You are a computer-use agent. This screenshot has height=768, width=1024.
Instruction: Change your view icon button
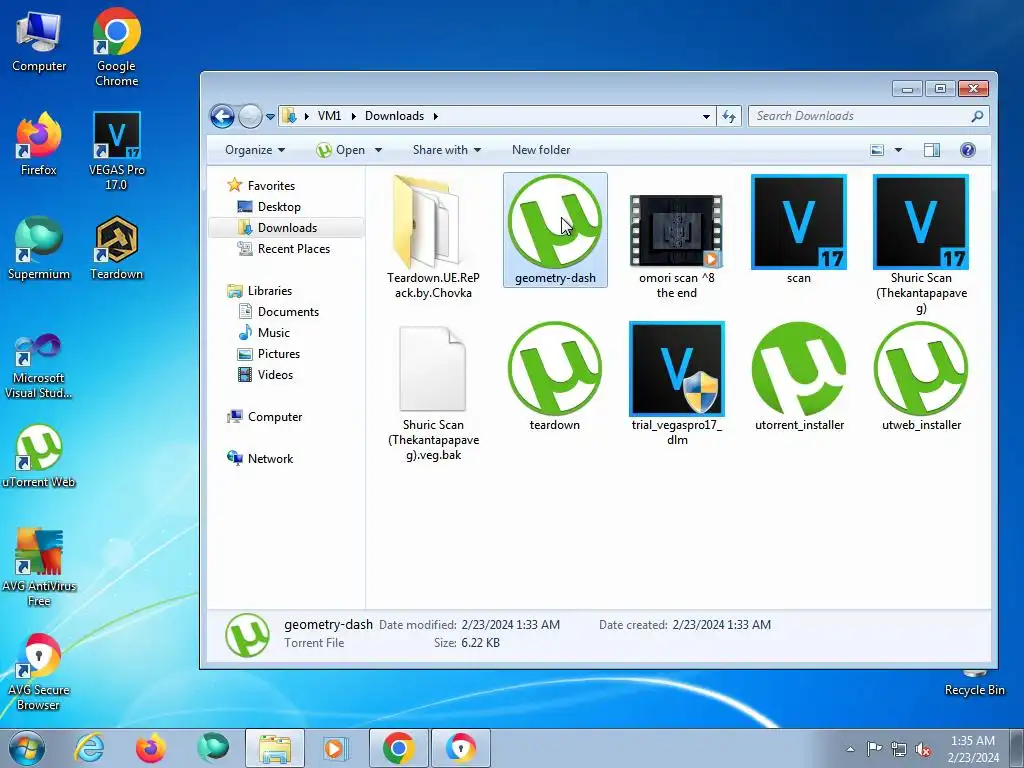877,150
